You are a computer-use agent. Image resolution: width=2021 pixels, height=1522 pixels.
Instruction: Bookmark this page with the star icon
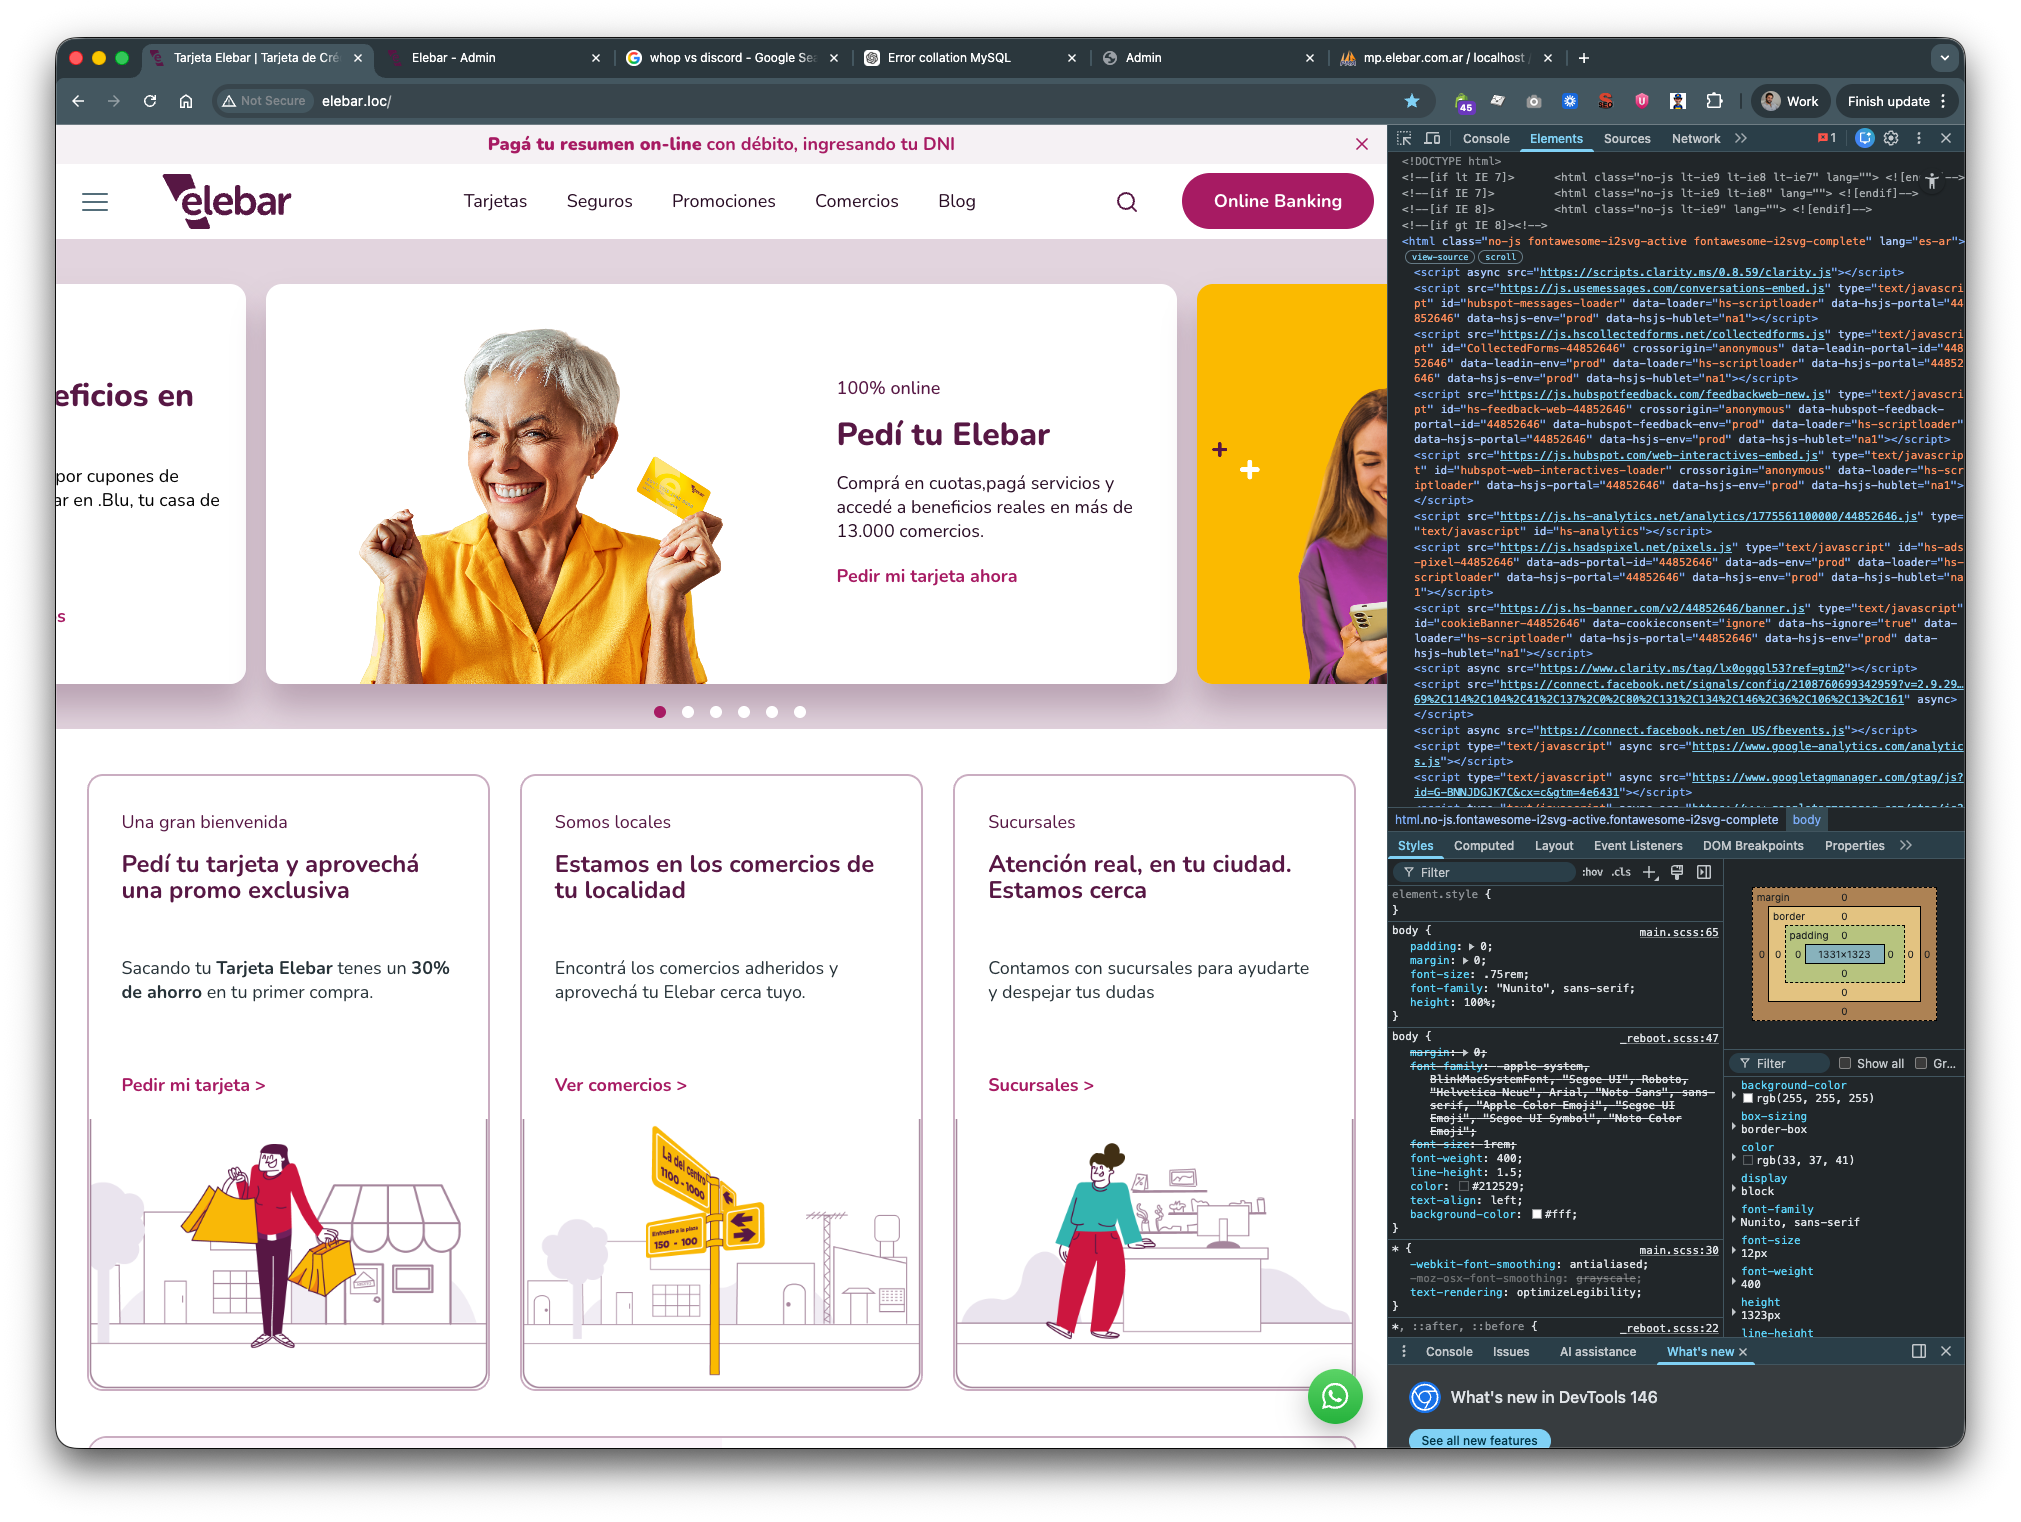[1411, 101]
